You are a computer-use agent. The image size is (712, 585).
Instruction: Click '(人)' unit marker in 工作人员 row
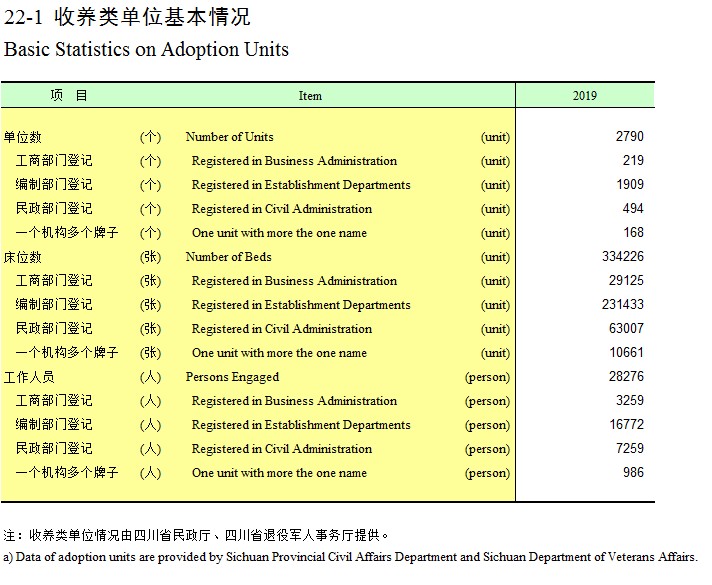150,377
